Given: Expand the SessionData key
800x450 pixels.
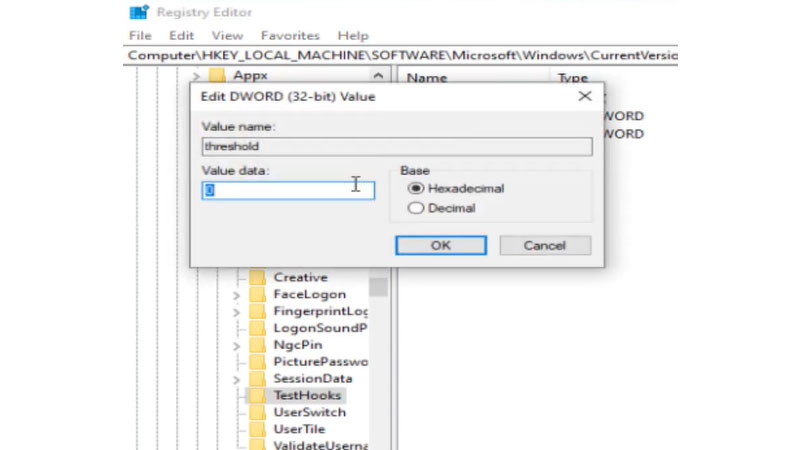Looking at the screenshot, I should click(236, 379).
